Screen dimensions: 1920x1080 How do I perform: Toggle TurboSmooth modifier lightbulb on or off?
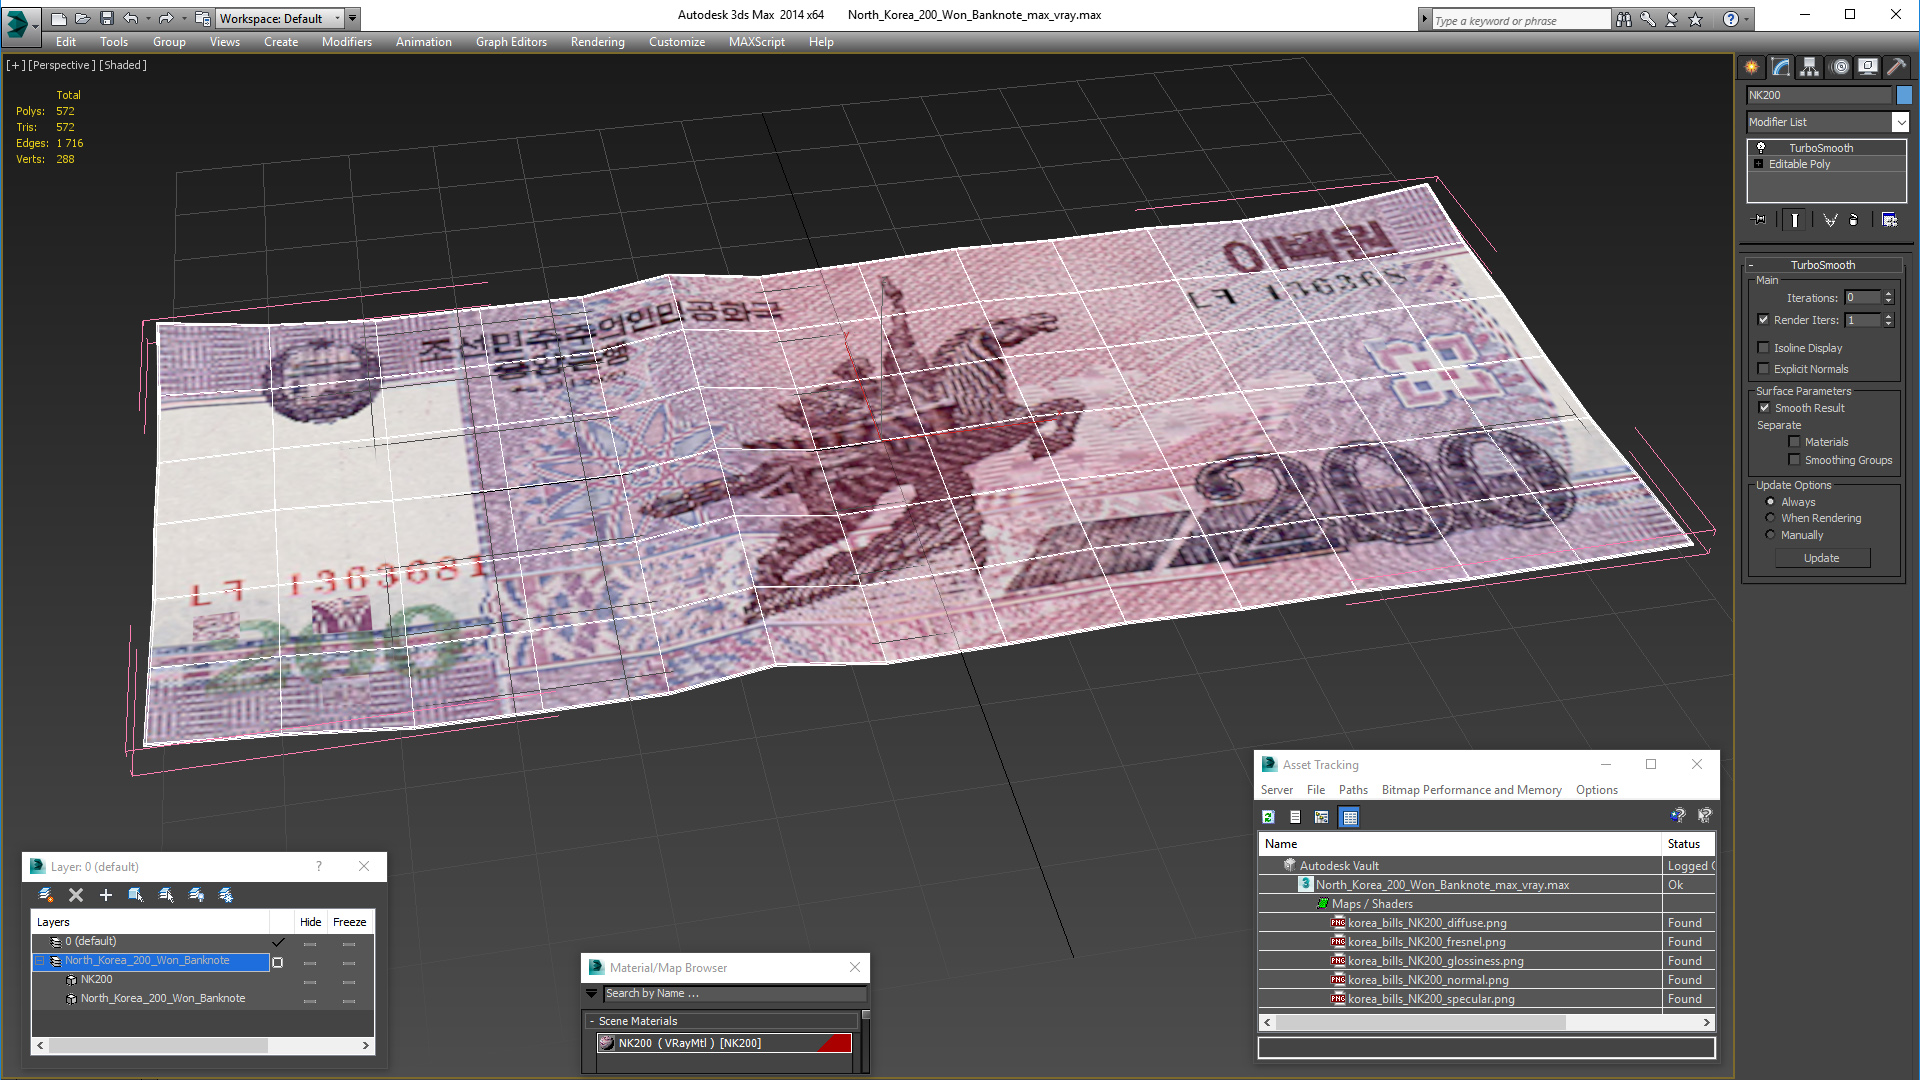(x=1761, y=148)
